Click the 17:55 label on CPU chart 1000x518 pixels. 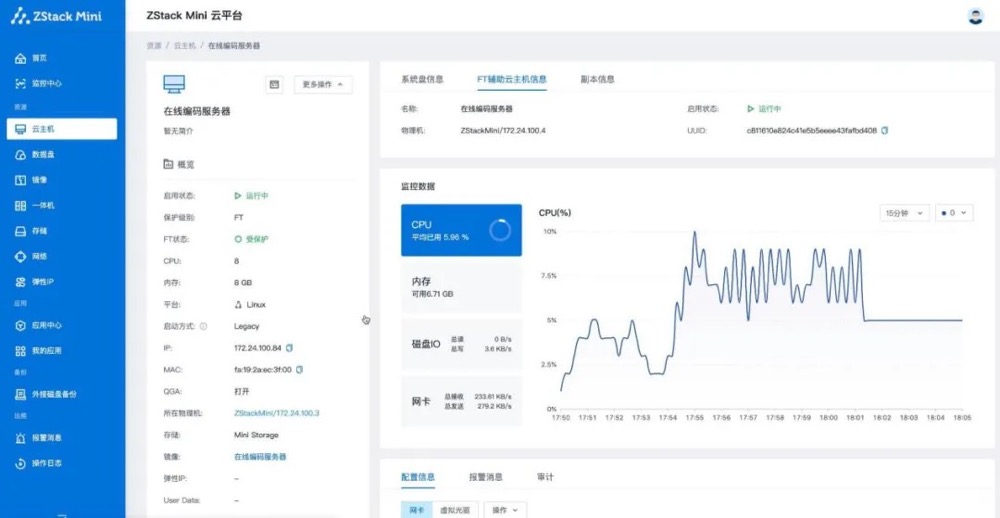(x=695, y=417)
